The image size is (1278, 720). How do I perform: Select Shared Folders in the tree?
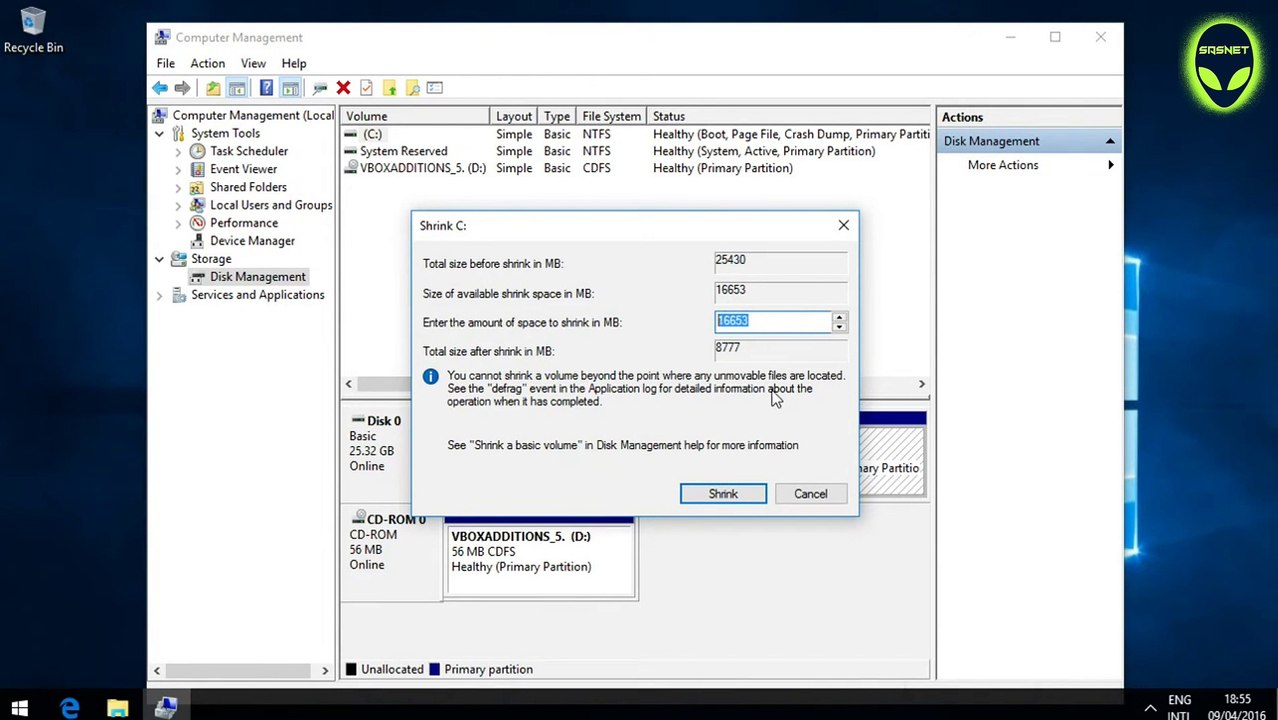pyautogui.click(x=248, y=187)
